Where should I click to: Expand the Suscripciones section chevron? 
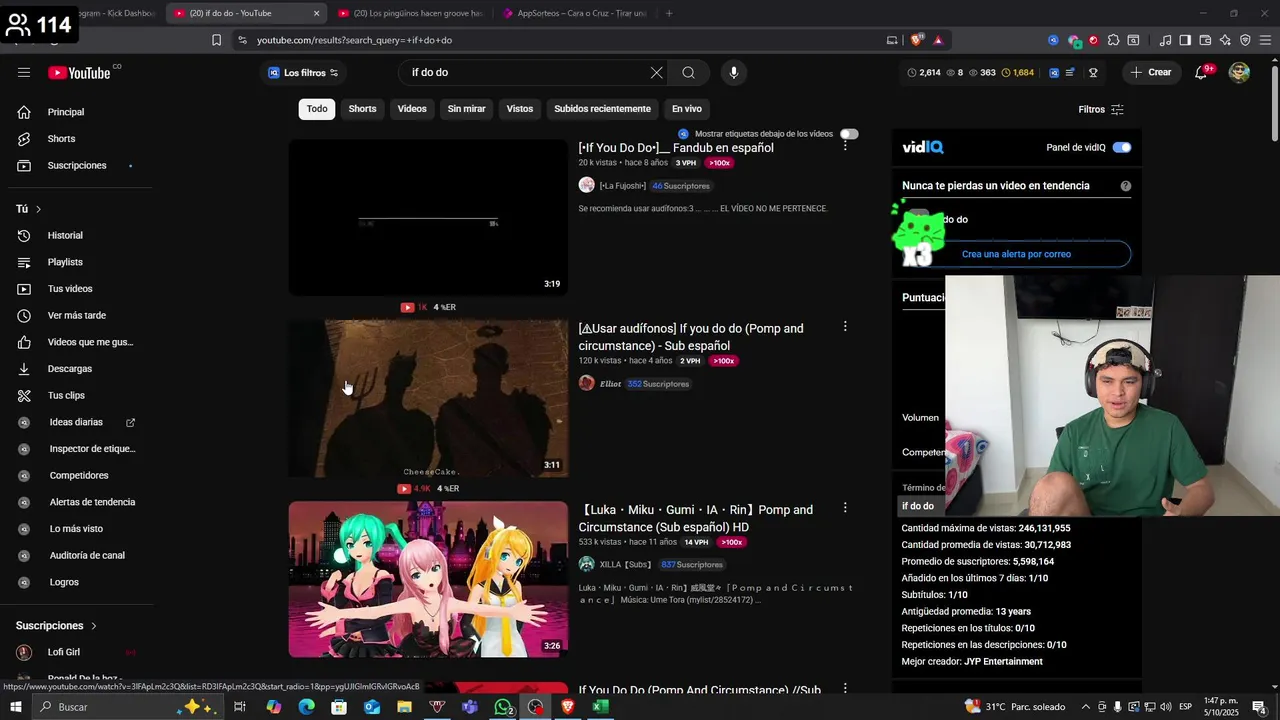click(94, 626)
